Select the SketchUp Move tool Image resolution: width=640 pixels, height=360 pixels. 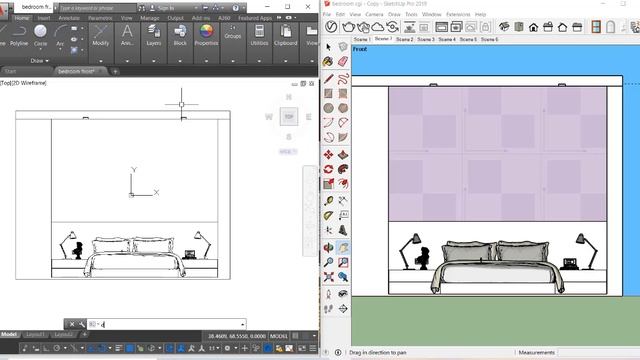coord(328,155)
